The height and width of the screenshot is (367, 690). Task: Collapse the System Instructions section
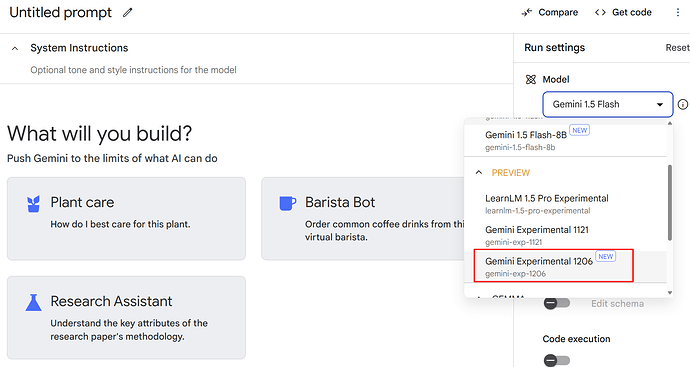pos(15,48)
